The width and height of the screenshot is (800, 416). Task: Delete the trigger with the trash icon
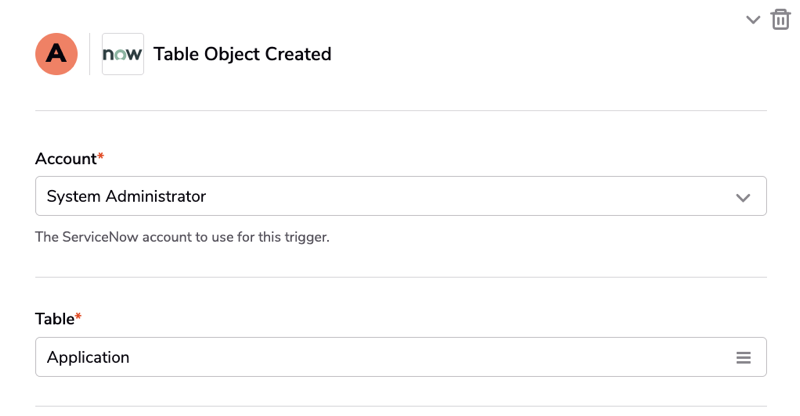tap(780, 20)
